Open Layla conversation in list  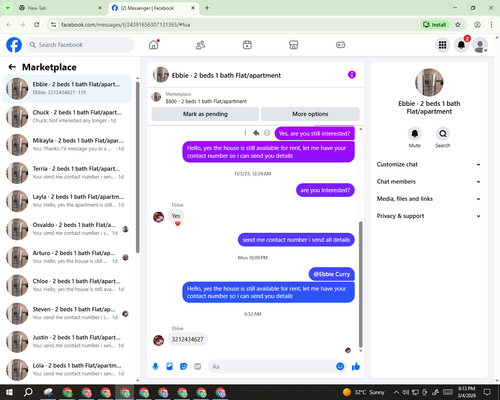coord(67,201)
